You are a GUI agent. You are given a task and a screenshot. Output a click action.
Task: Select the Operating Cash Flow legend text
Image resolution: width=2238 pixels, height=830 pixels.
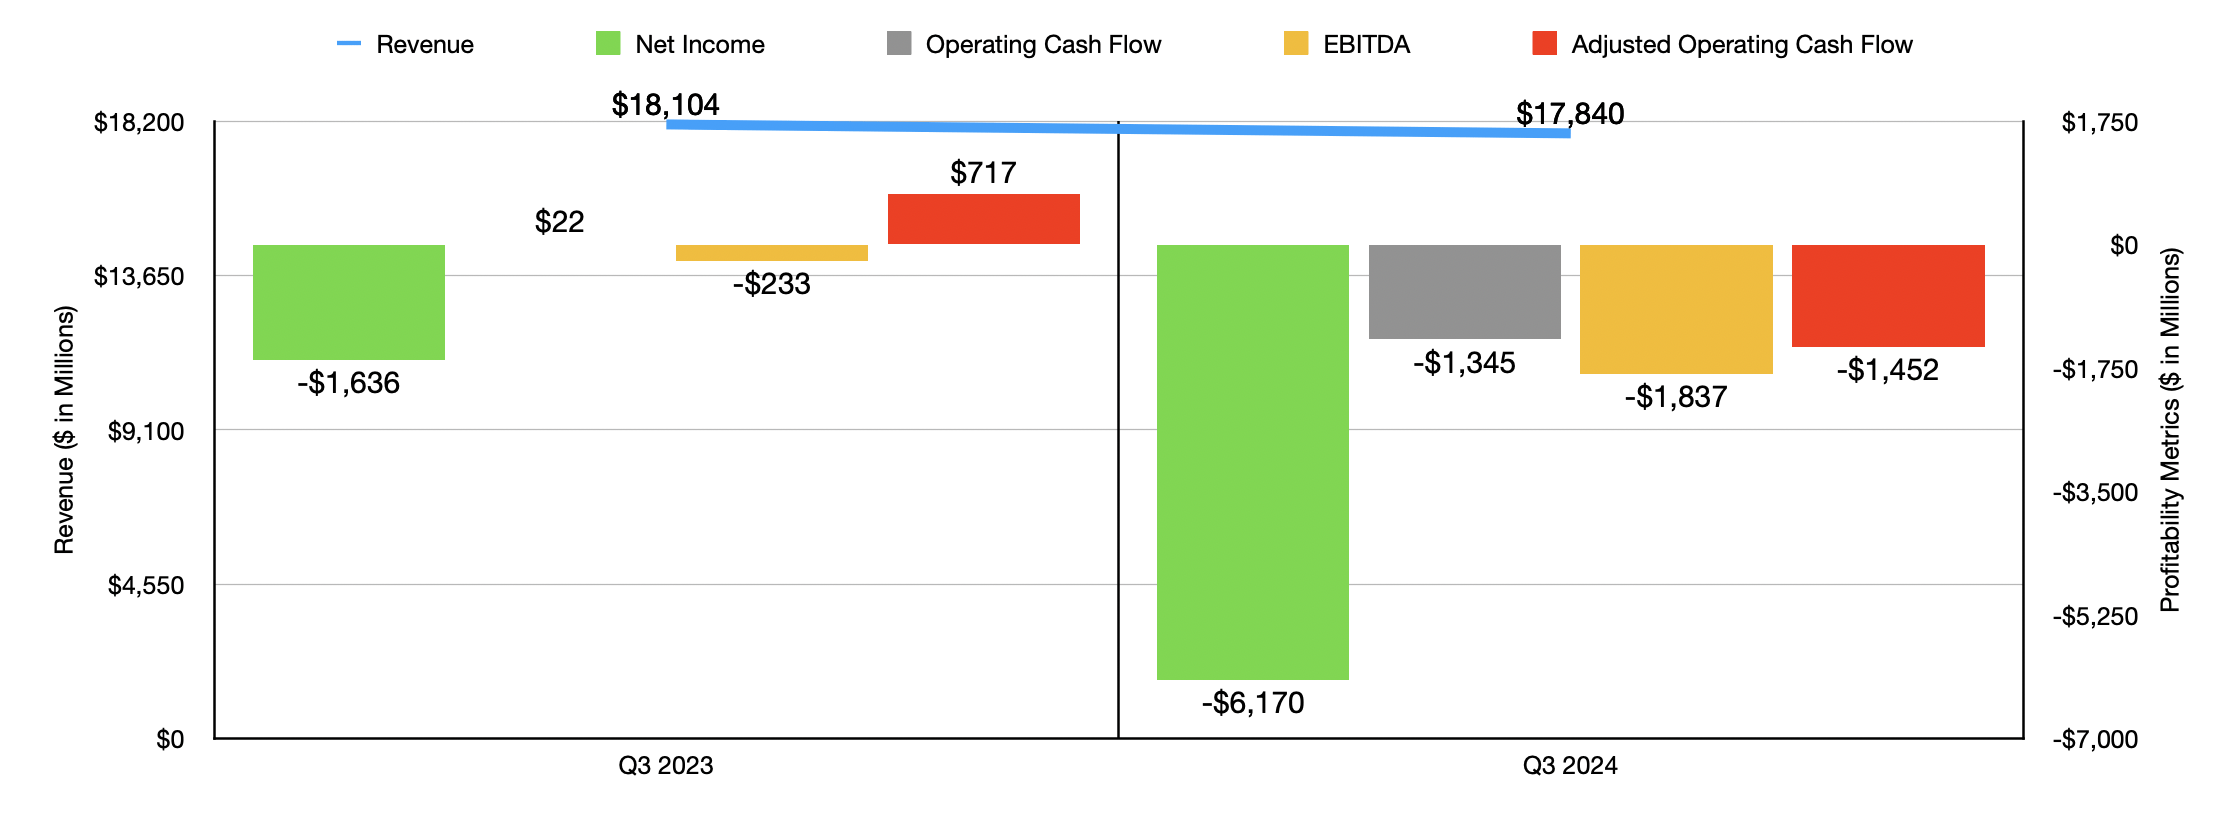[1043, 45]
